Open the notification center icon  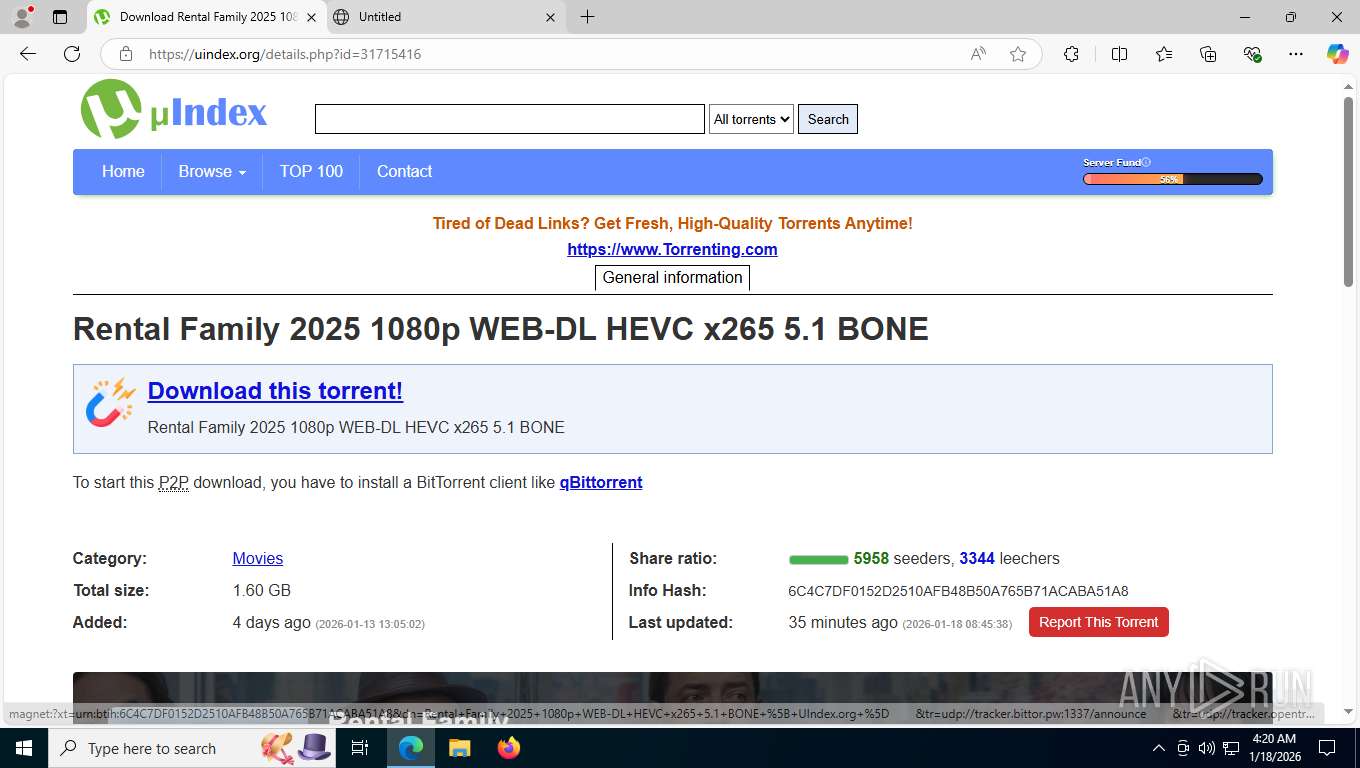[1327, 748]
